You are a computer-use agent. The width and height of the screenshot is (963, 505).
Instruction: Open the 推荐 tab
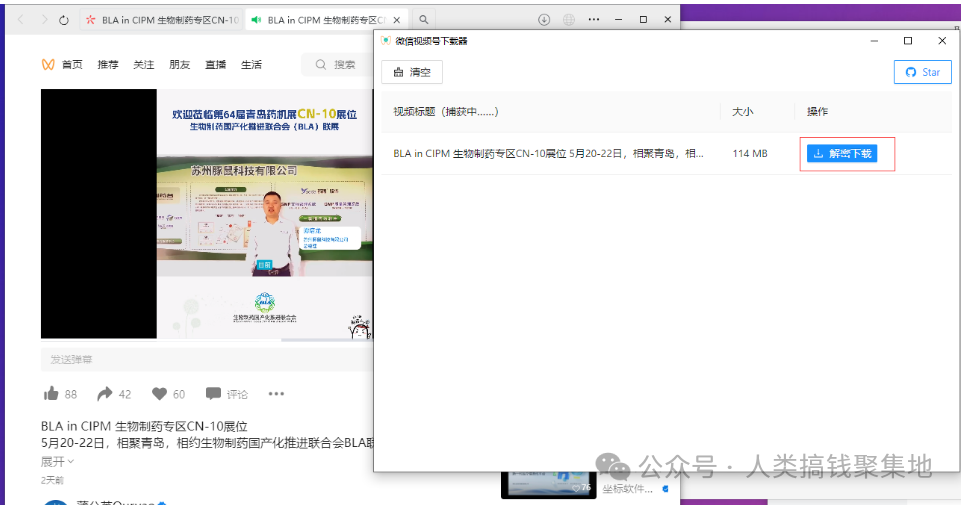coord(108,65)
